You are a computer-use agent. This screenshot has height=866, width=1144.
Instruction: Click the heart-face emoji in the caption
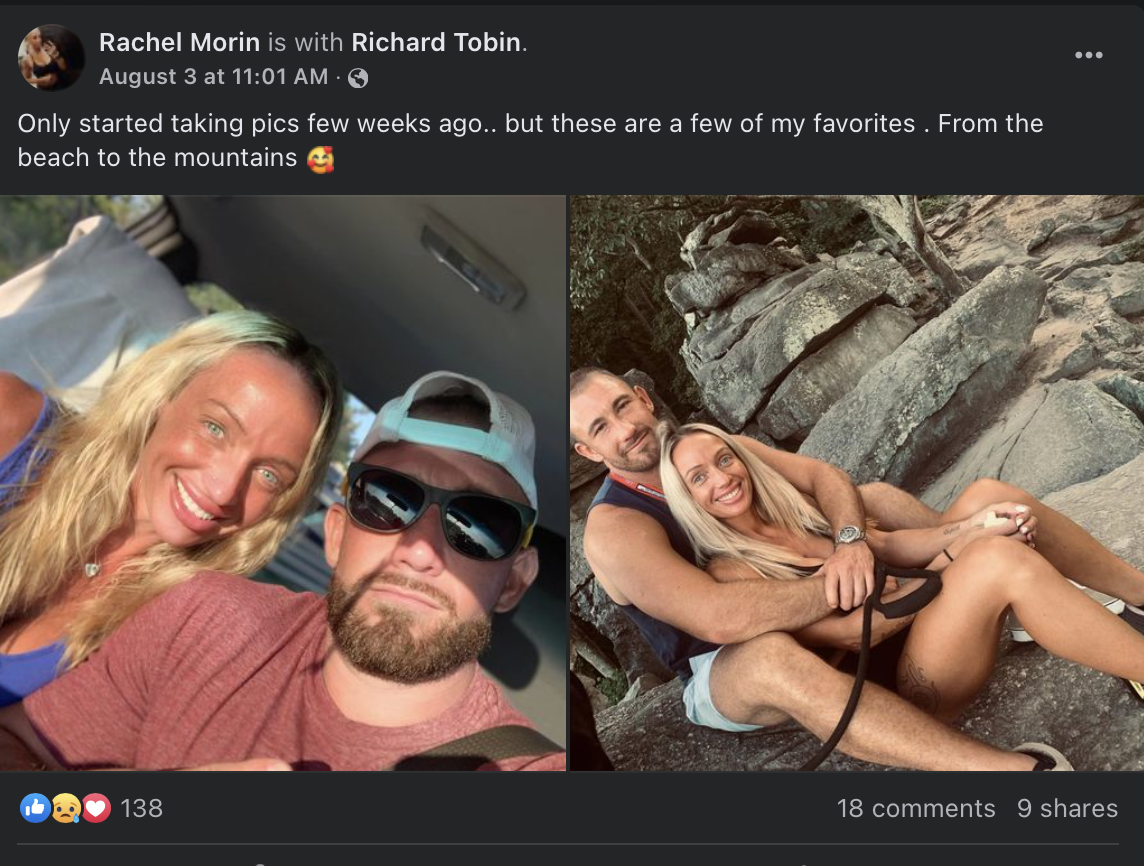click(x=321, y=158)
